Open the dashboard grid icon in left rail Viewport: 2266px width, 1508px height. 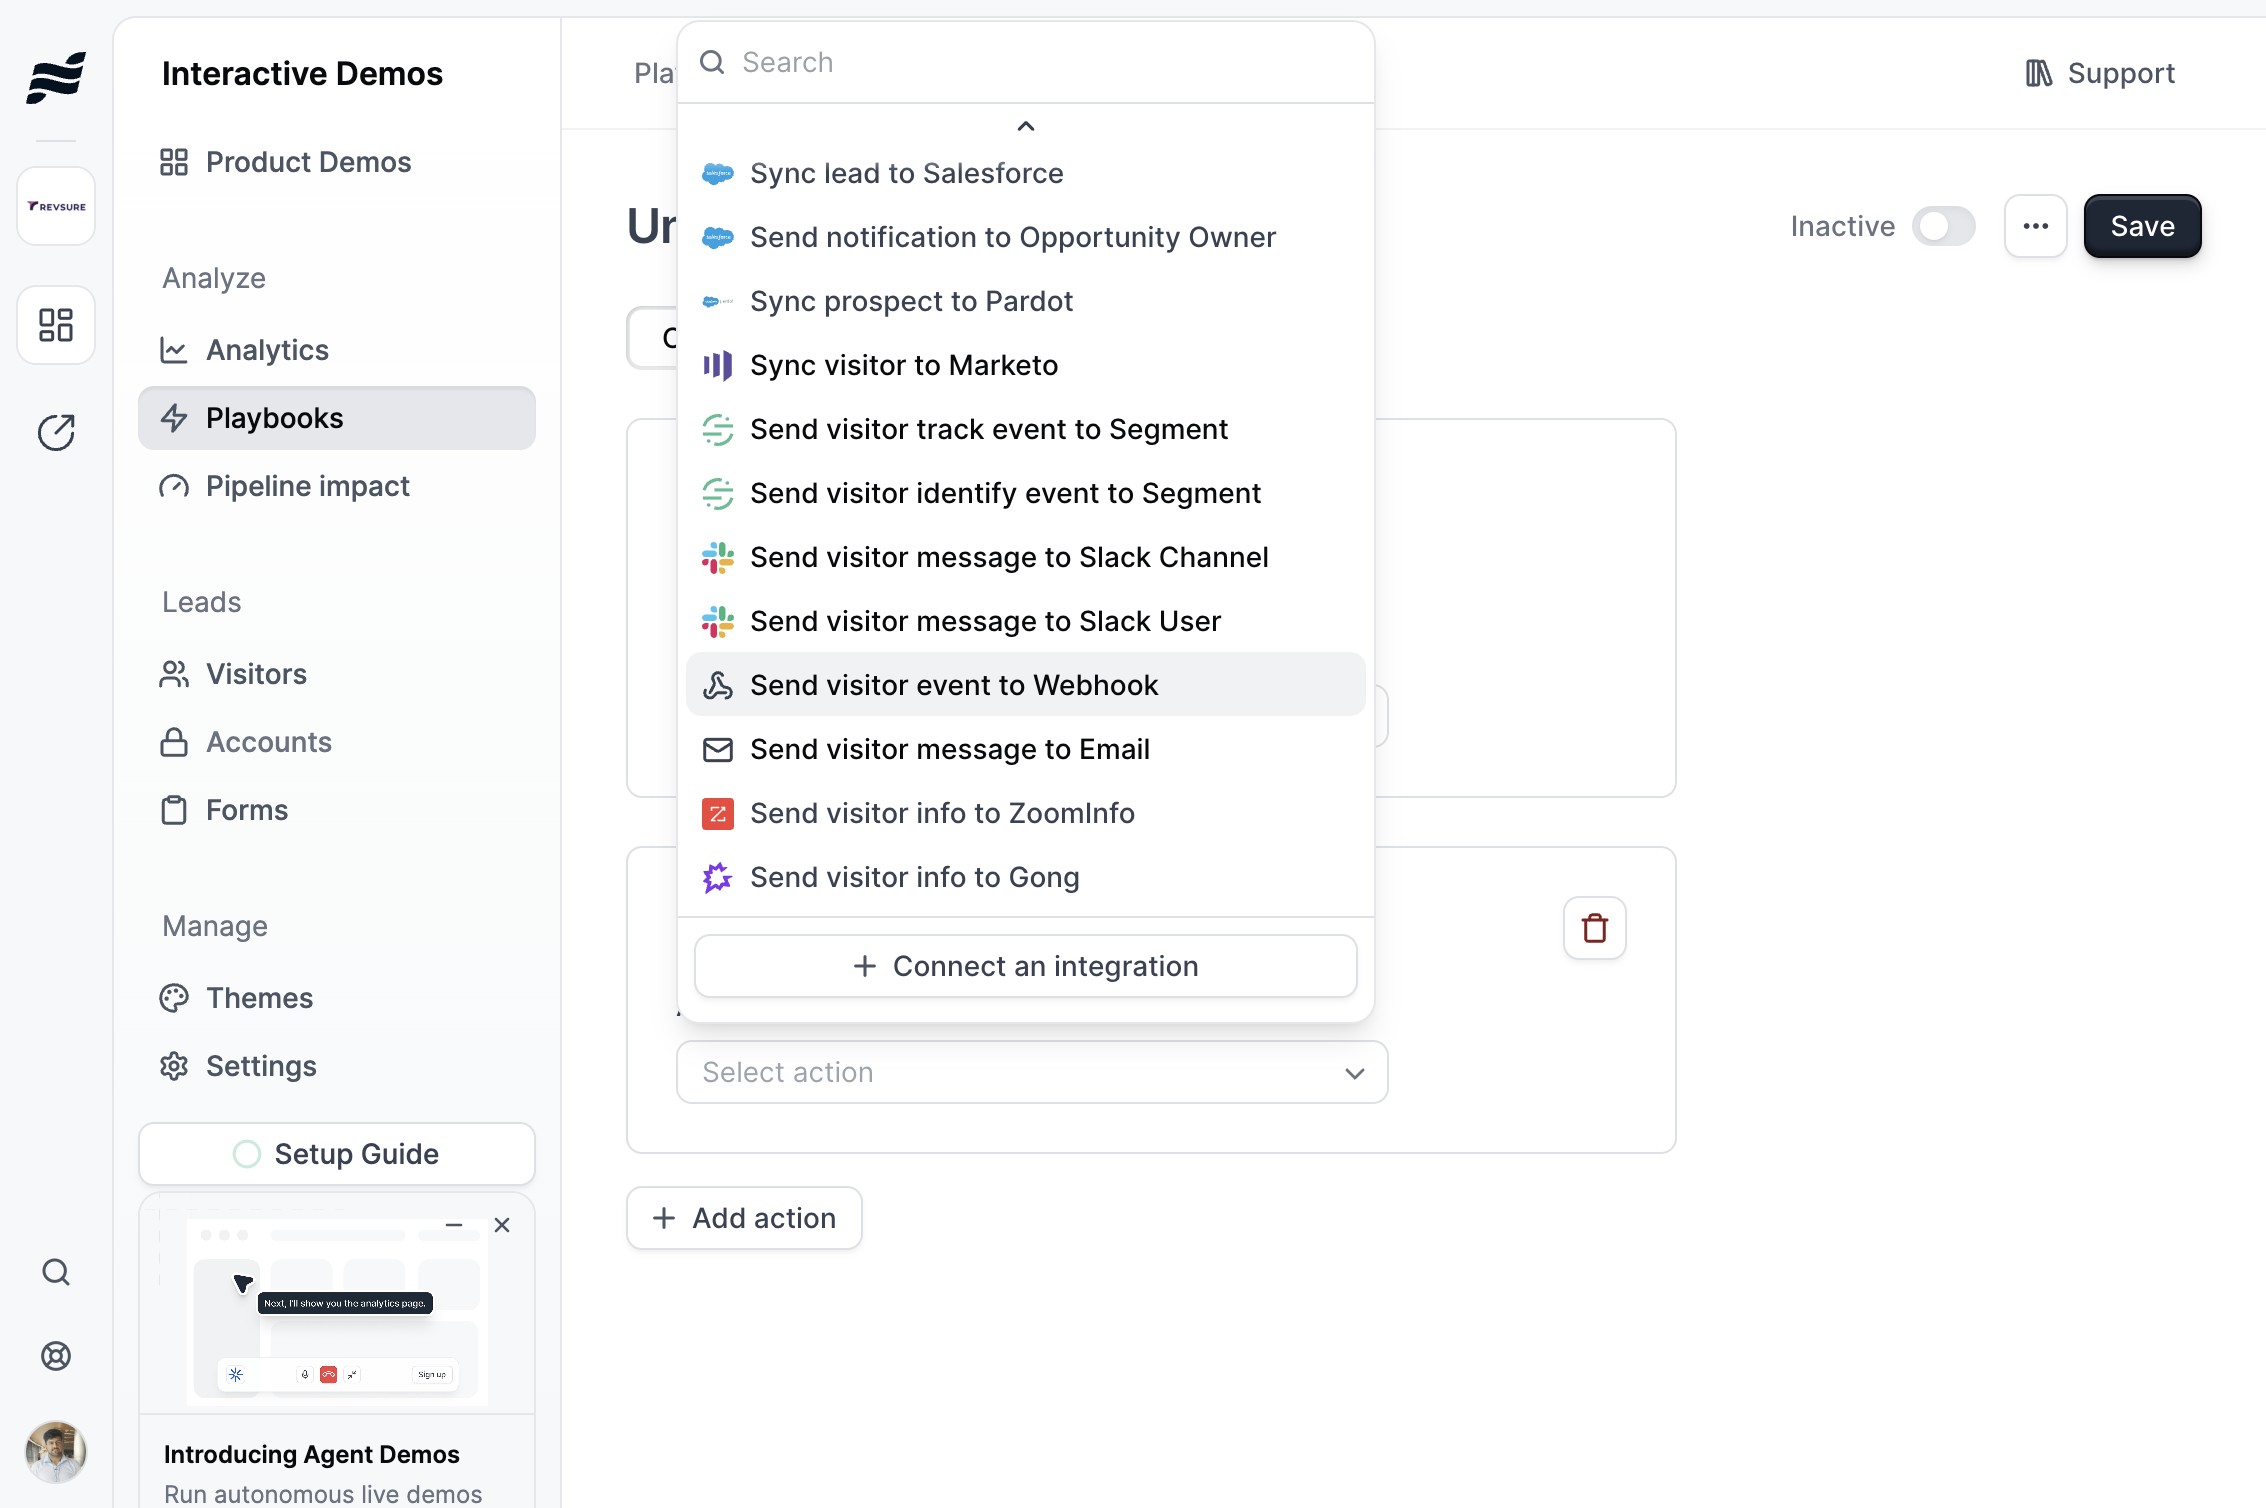56,325
